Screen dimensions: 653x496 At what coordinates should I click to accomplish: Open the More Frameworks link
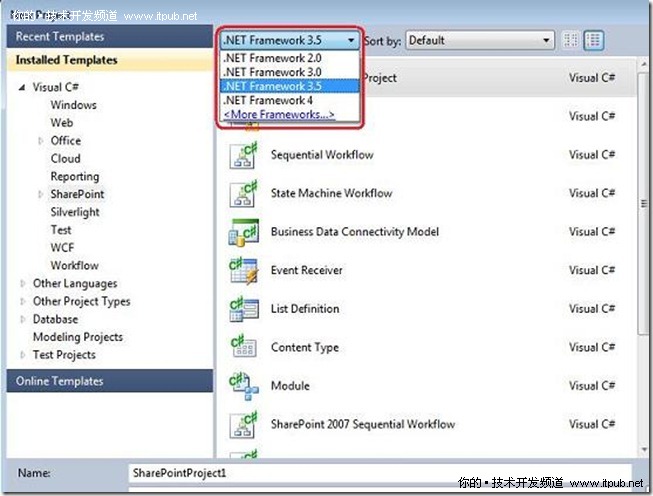click(x=279, y=115)
